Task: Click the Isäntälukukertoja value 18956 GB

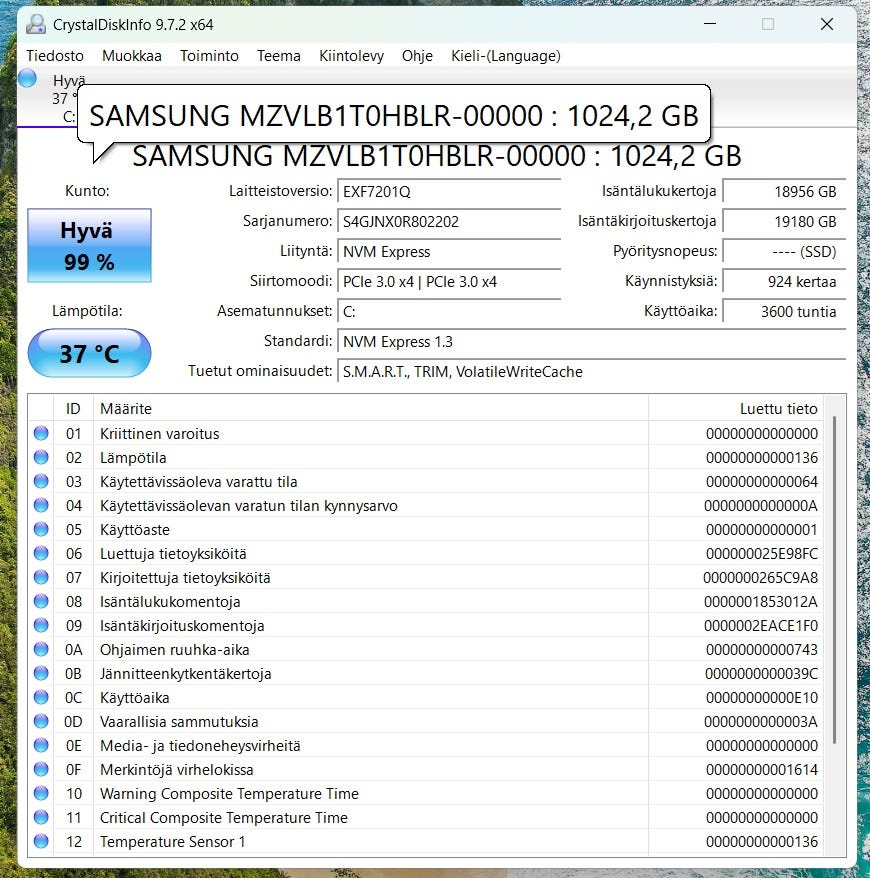Action: point(784,192)
